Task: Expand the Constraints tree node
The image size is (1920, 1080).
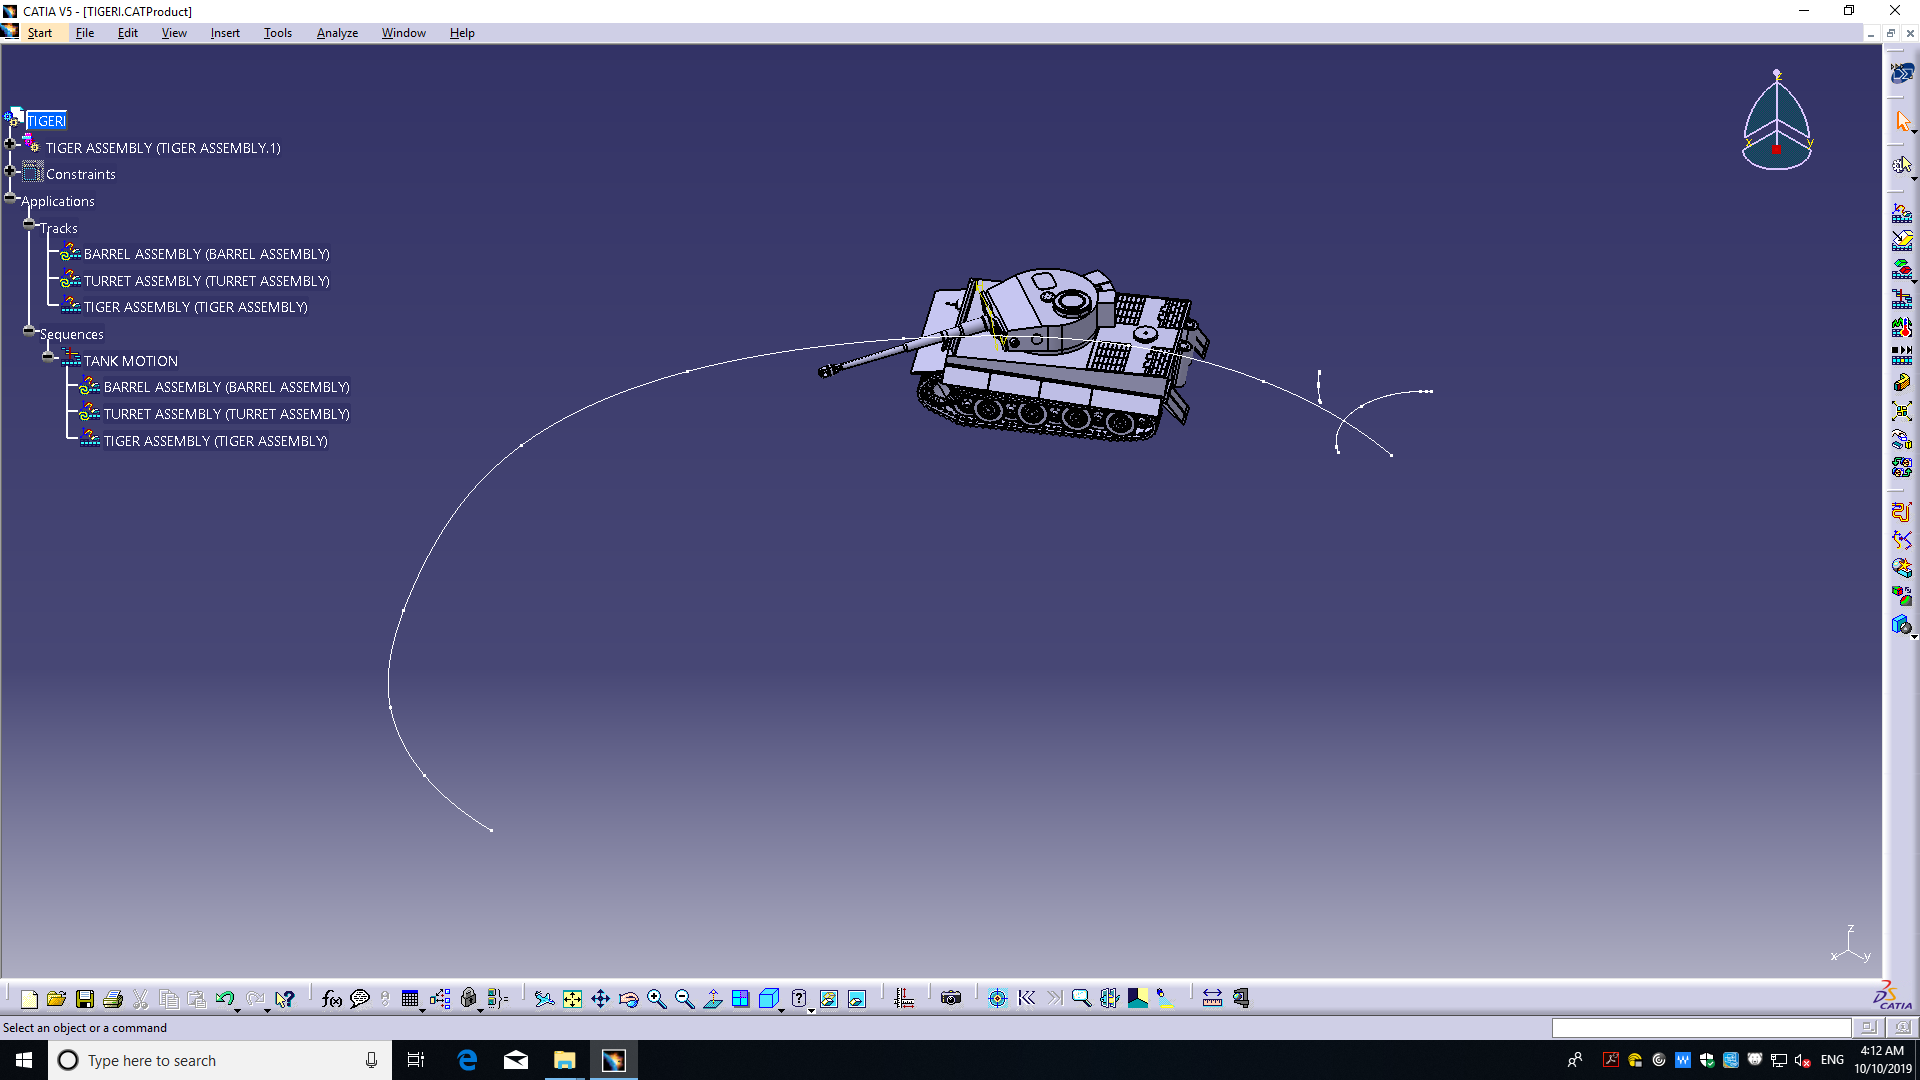Action: tap(10, 171)
